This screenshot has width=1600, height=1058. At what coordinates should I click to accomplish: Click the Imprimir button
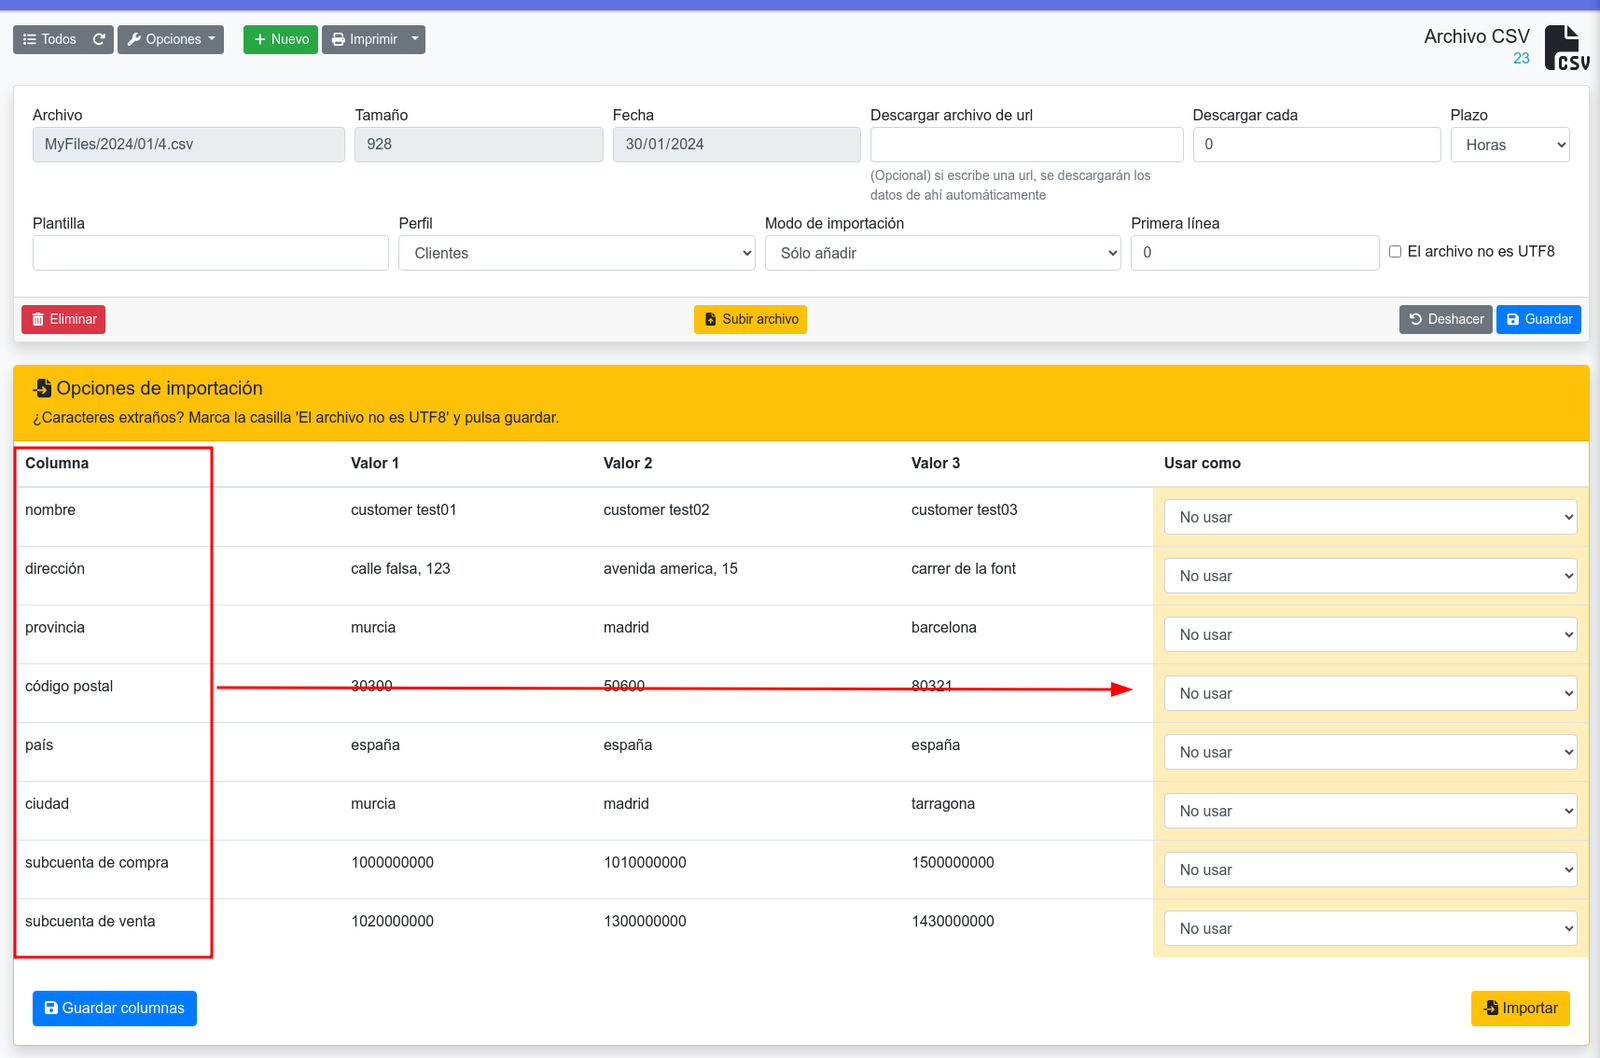(364, 39)
